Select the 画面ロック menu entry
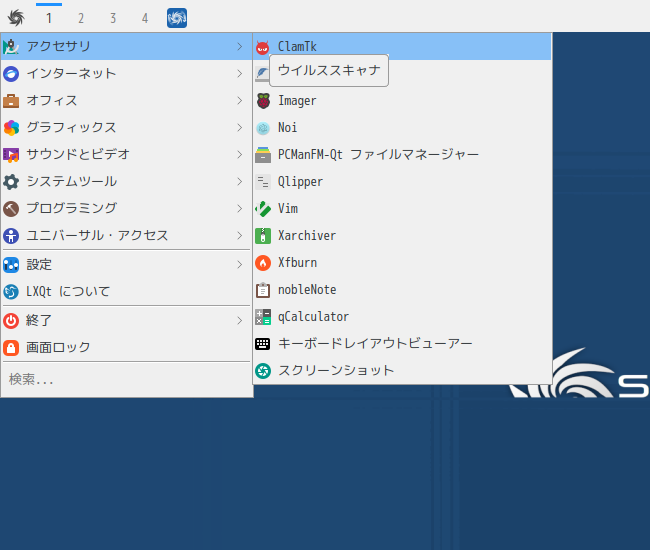Image resolution: width=650 pixels, height=550 pixels. pyautogui.click(x=126, y=348)
